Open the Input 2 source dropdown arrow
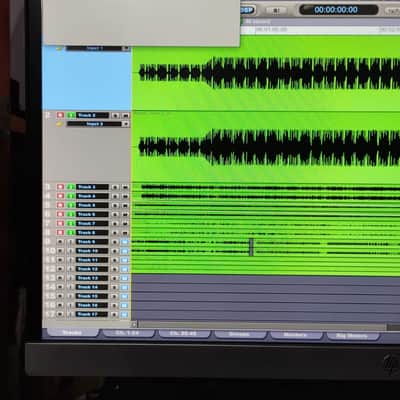Screen dimensions: 400x400 click(x=126, y=124)
